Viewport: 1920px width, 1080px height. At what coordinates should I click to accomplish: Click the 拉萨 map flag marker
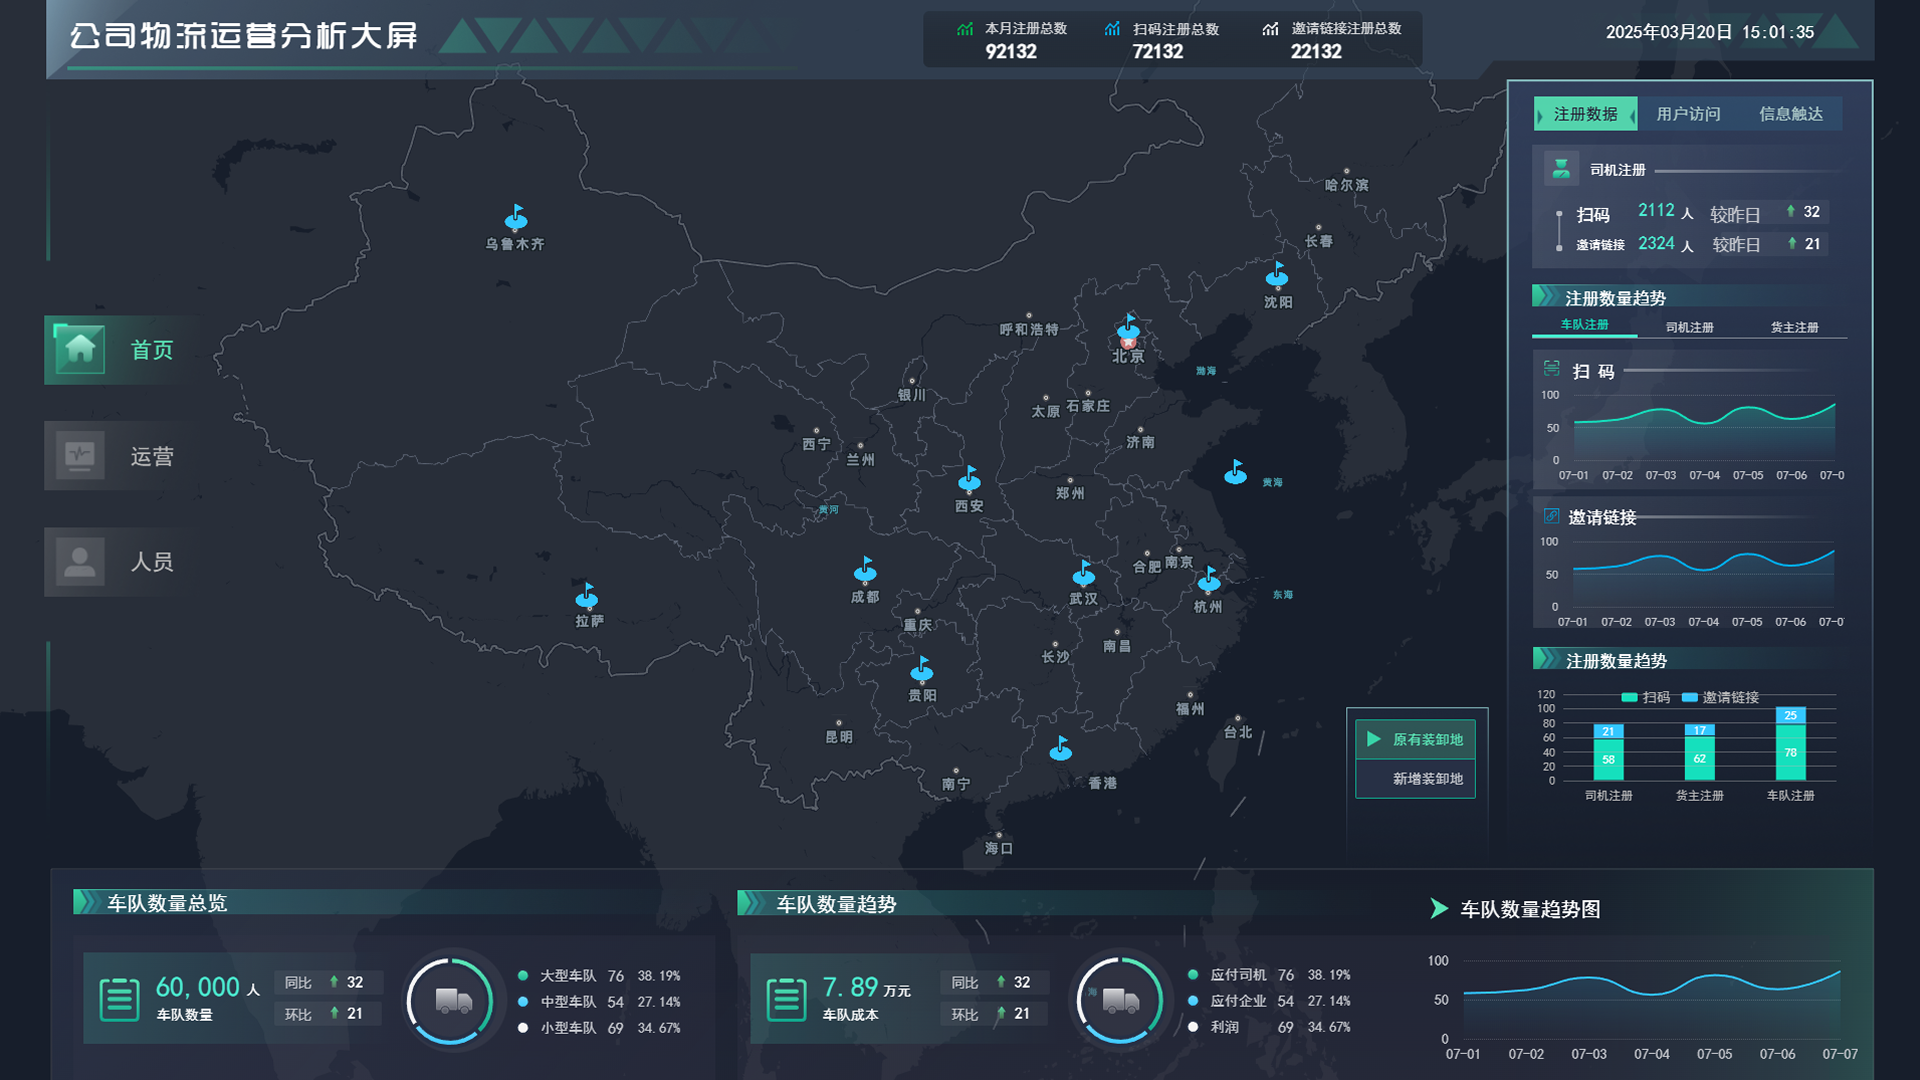pyautogui.click(x=587, y=596)
